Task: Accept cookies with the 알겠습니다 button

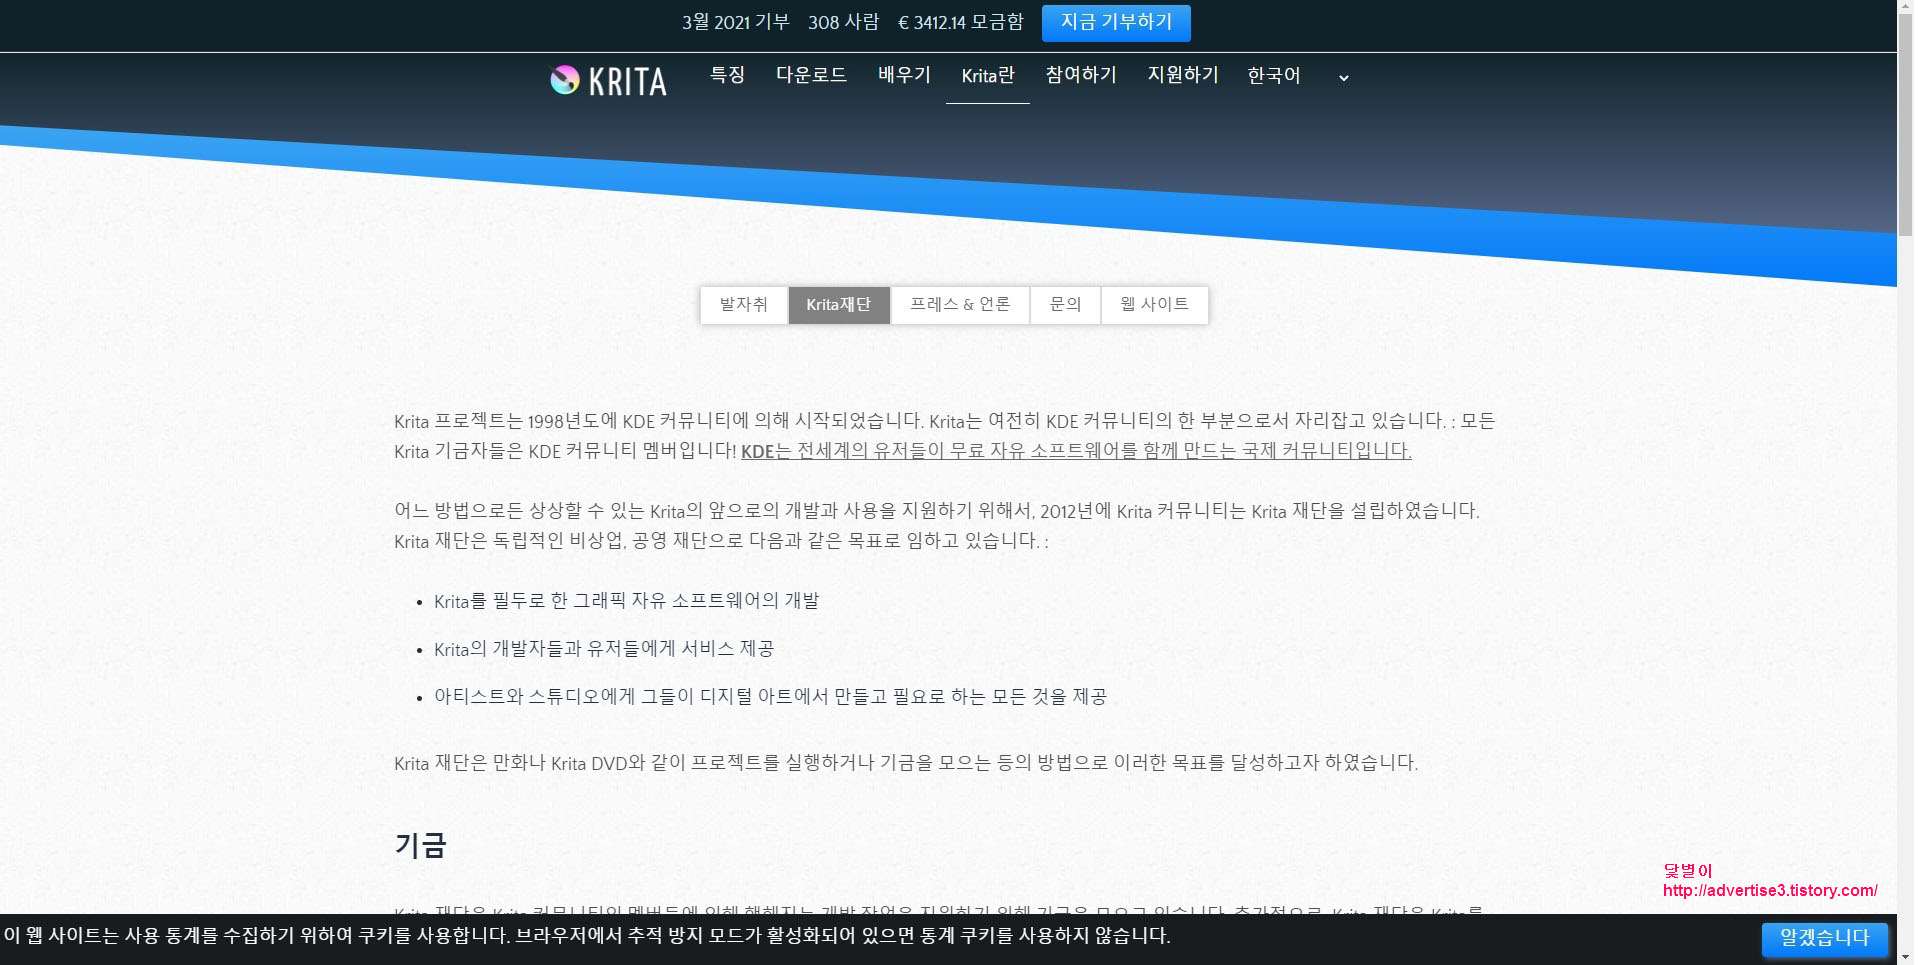Action: click(x=1824, y=938)
